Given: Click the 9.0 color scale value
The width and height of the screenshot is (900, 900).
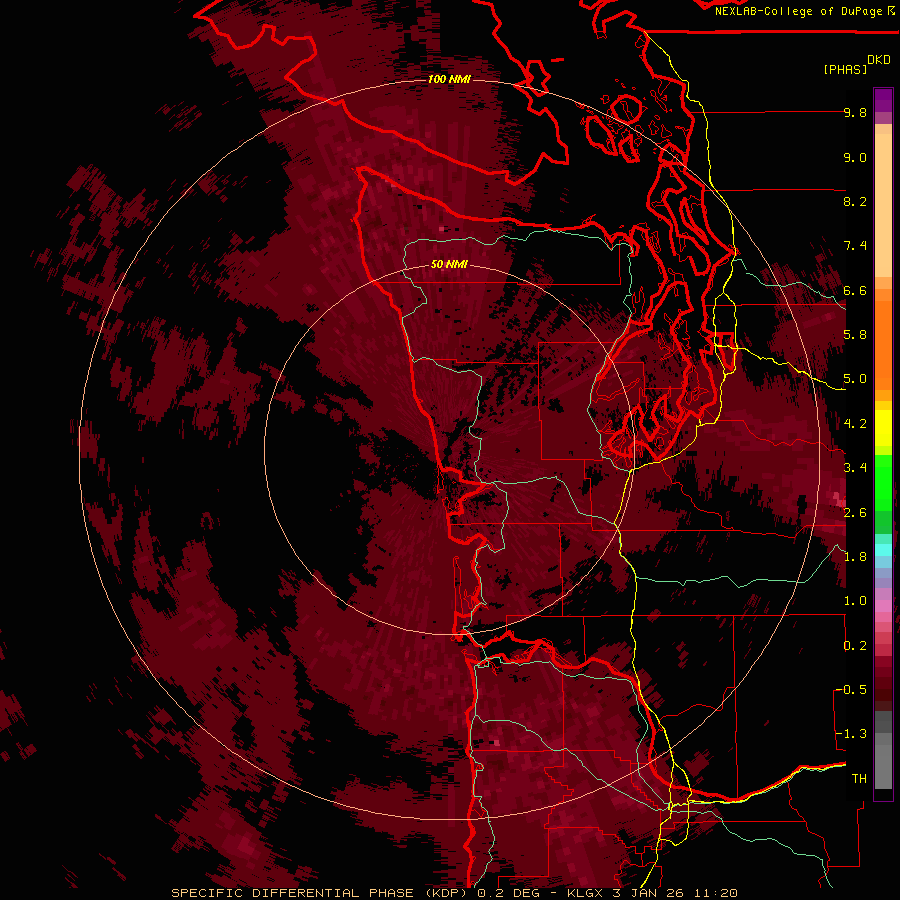Looking at the screenshot, I should tap(855, 158).
